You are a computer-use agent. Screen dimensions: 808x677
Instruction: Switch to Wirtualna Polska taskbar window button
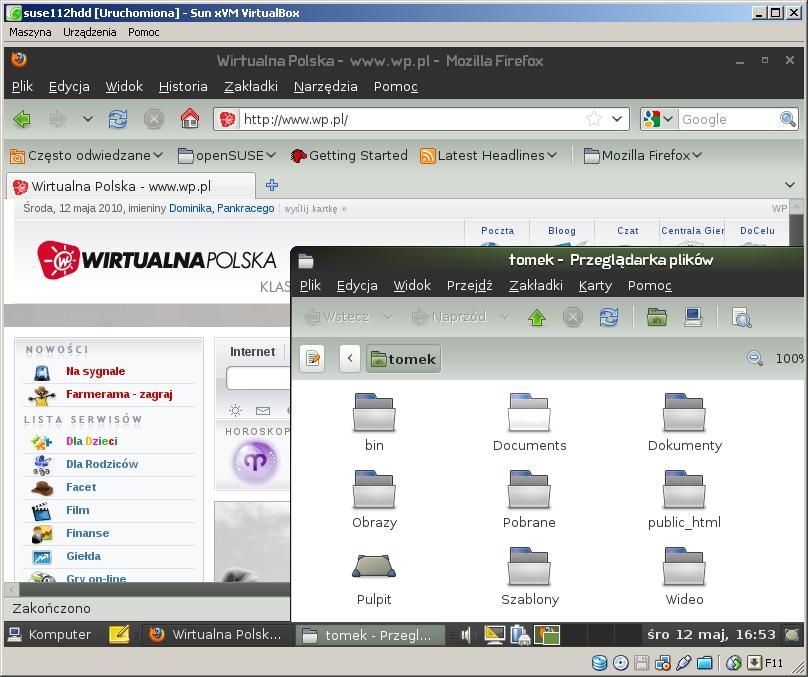216,635
